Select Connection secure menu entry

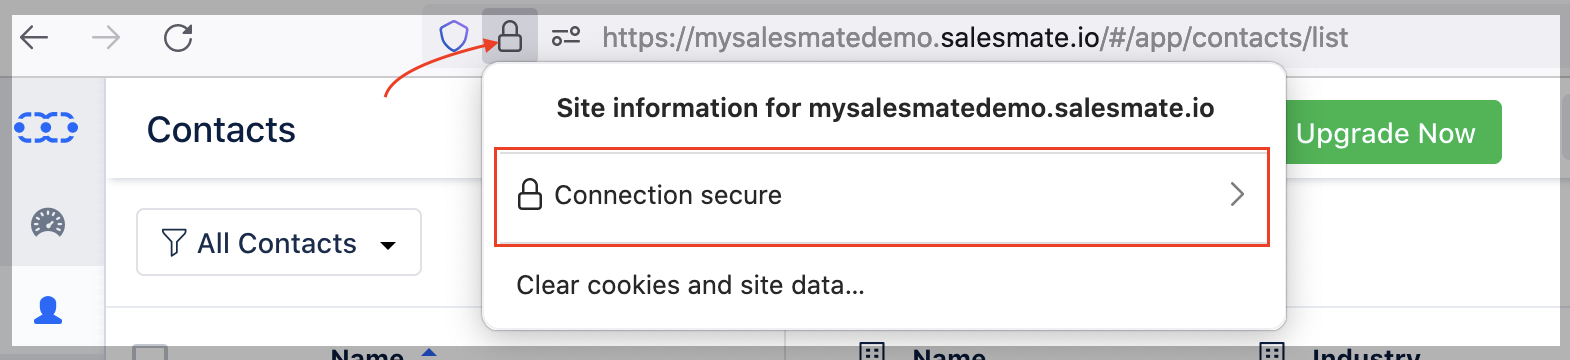[882, 196]
